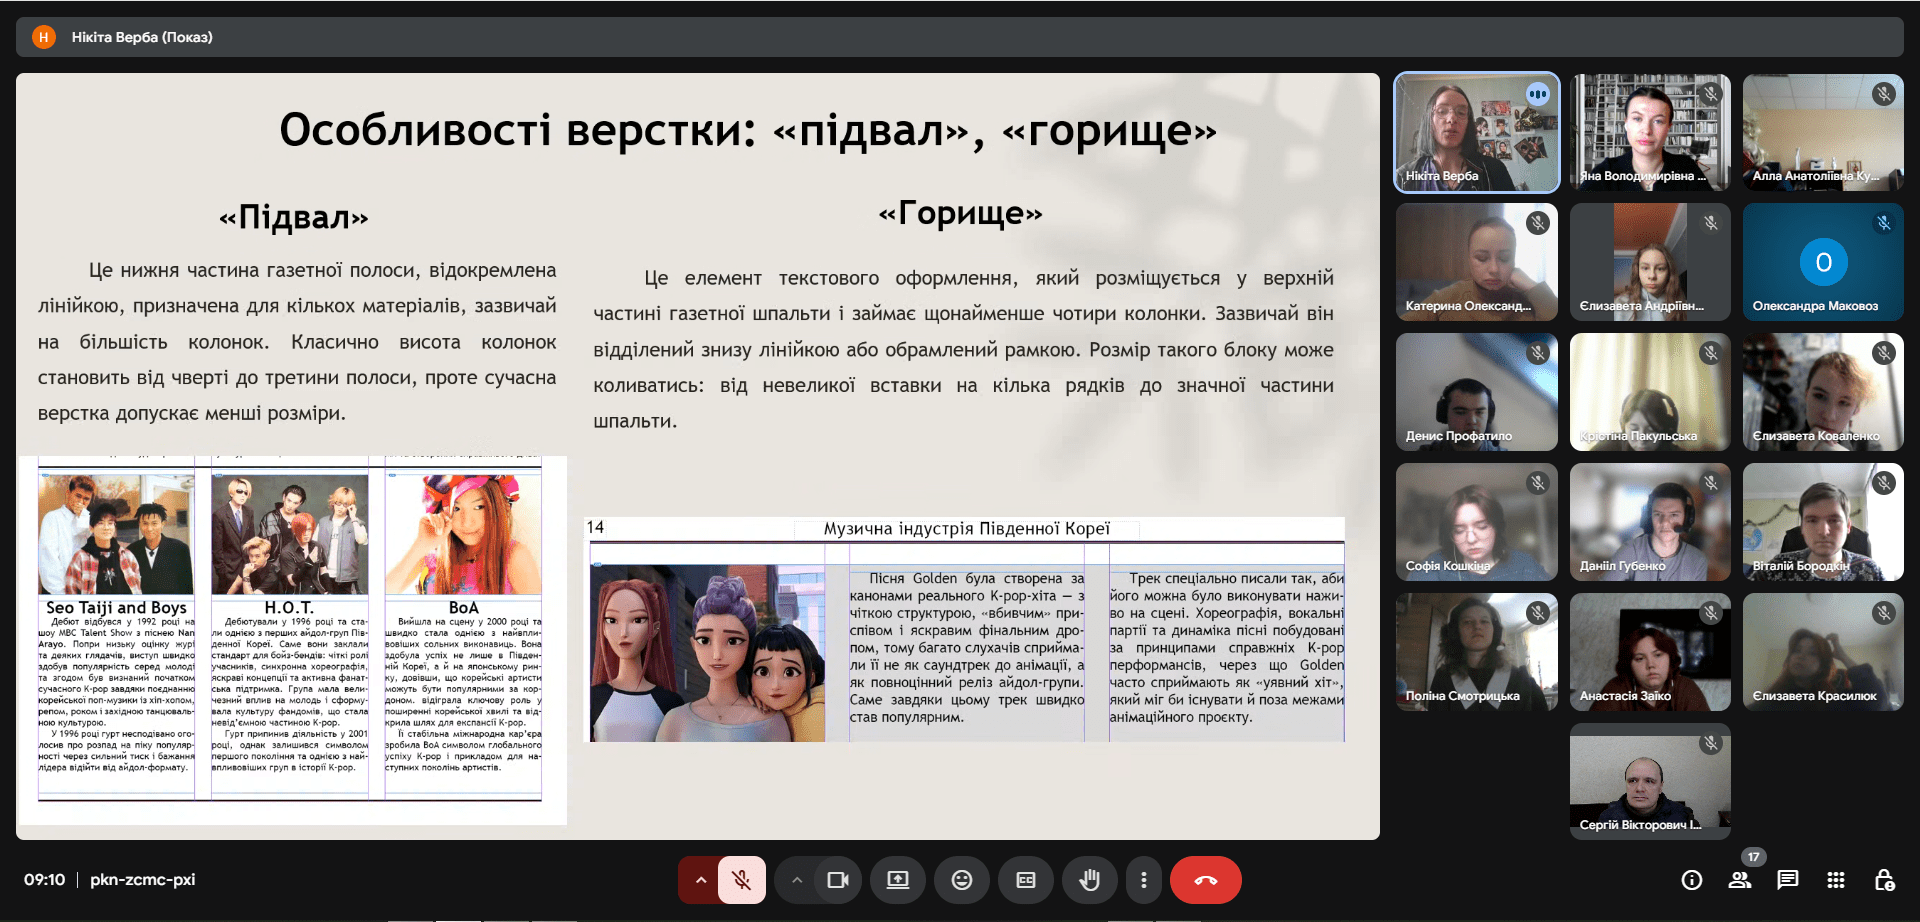Open emoji reactions
Screen dimensions: 1920x922
[x=961, y=880]
